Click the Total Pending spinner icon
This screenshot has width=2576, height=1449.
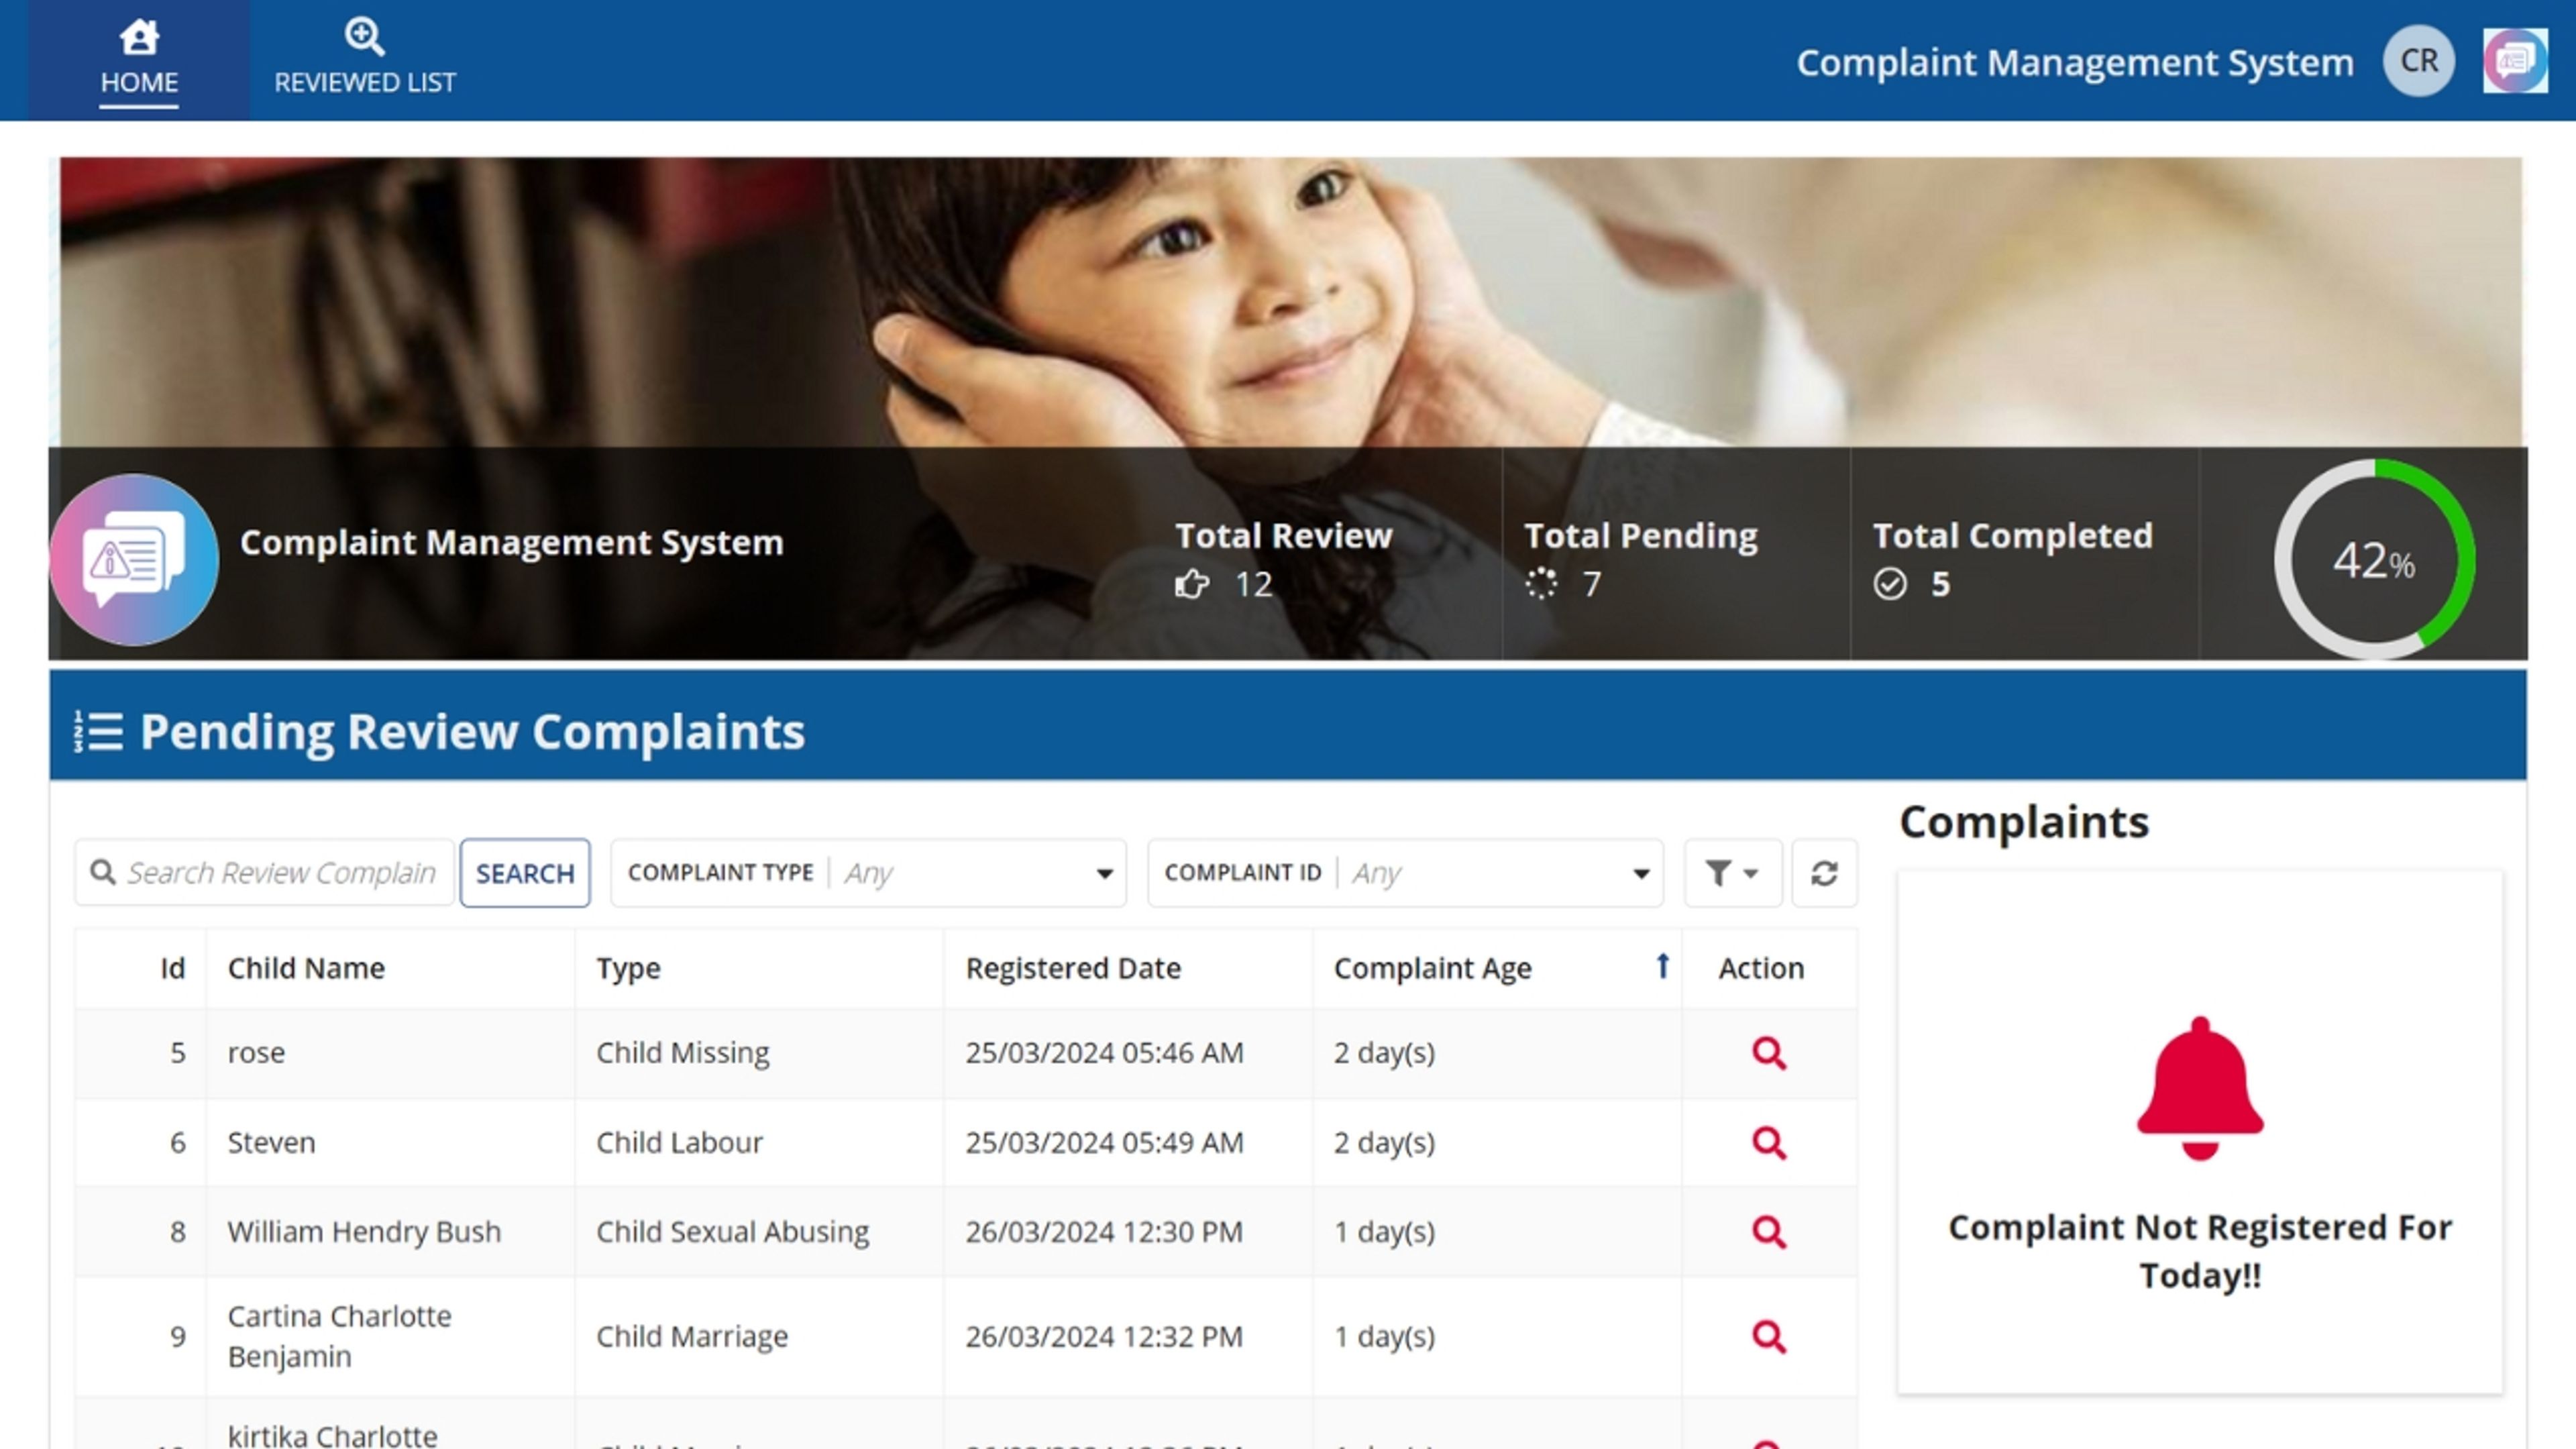[x=1541, y=584]
